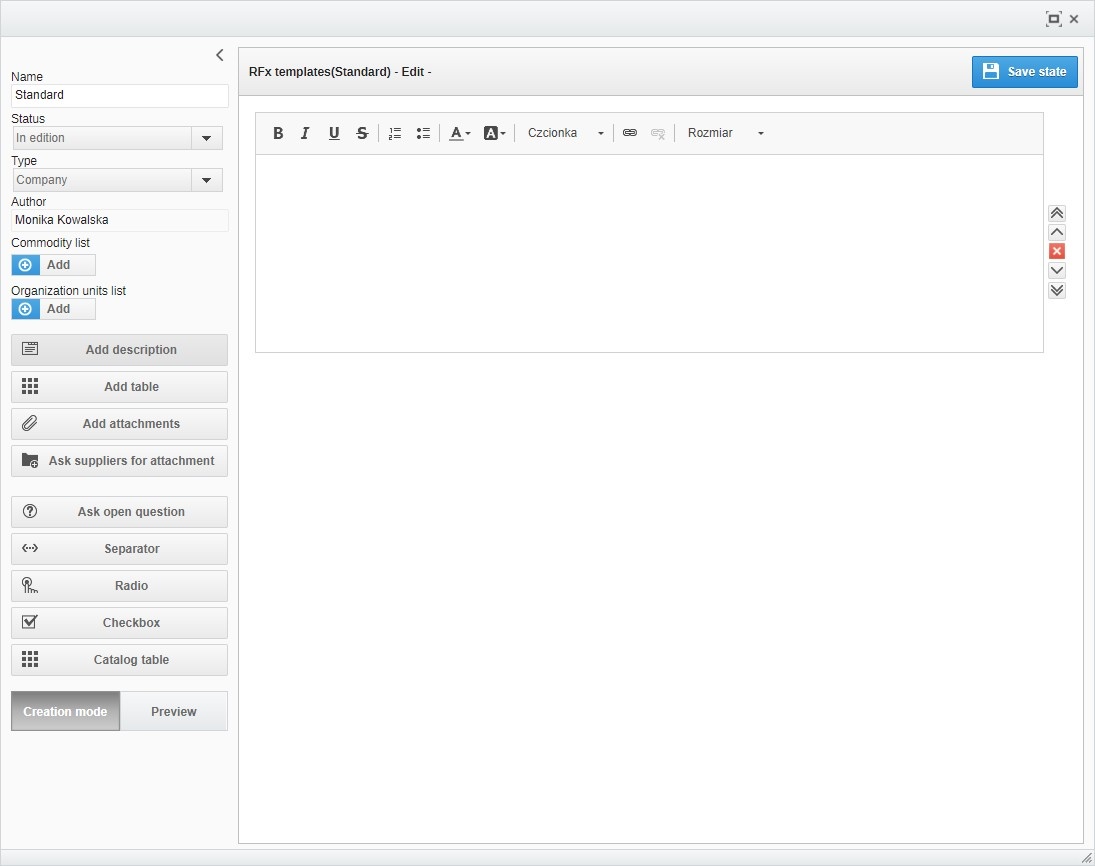Delete section with red X icon
The image size is (1095, 866).
(x=1057, y=251)
